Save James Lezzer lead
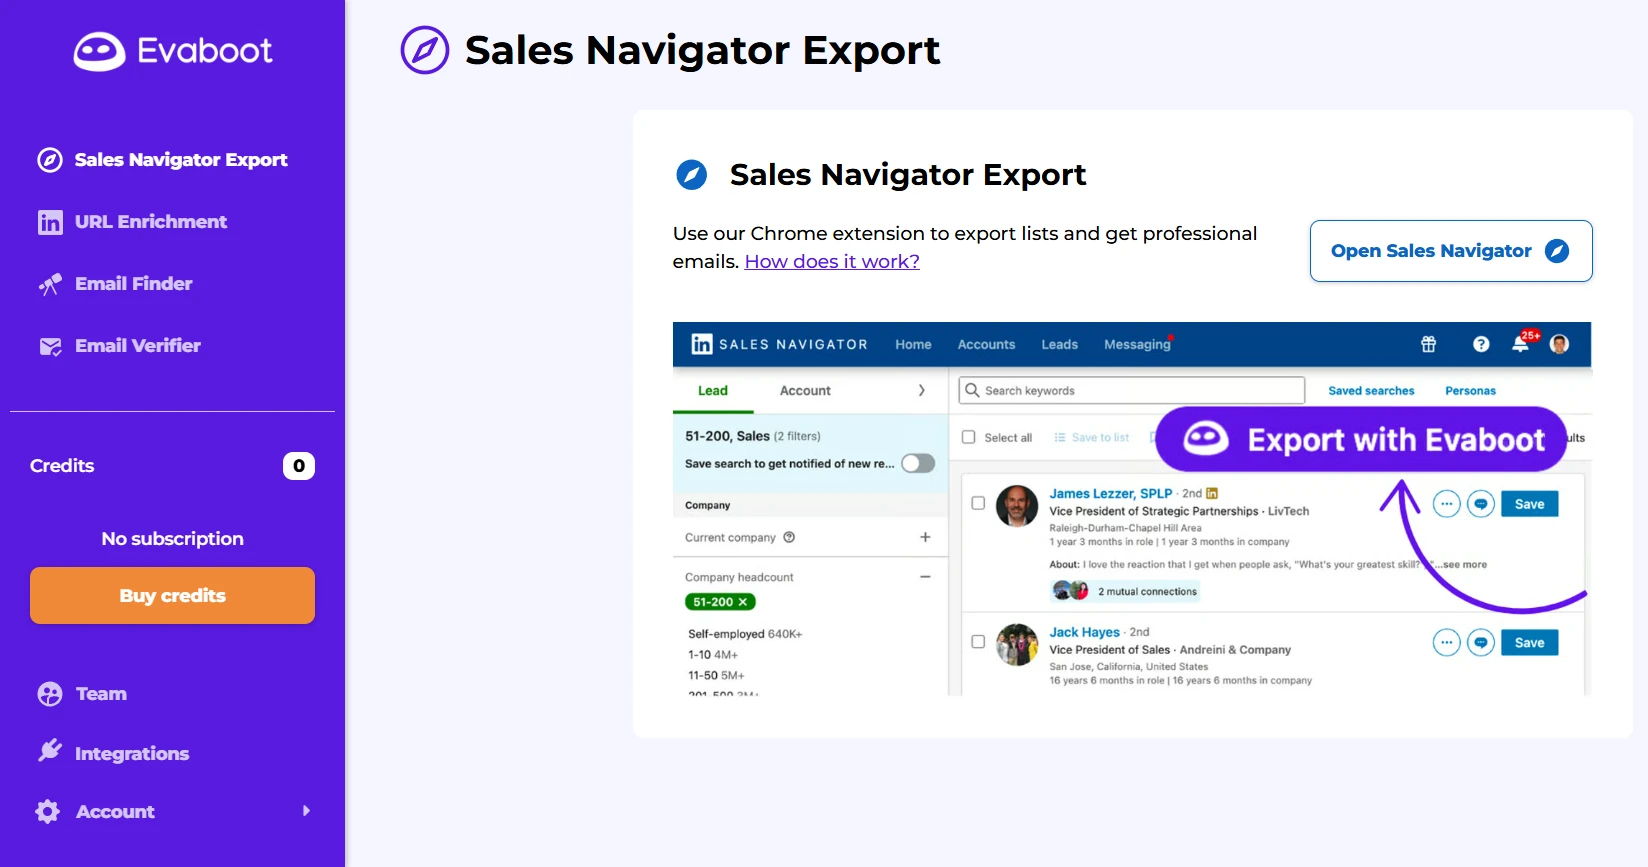The image size is (1648, 867). 1529,504
